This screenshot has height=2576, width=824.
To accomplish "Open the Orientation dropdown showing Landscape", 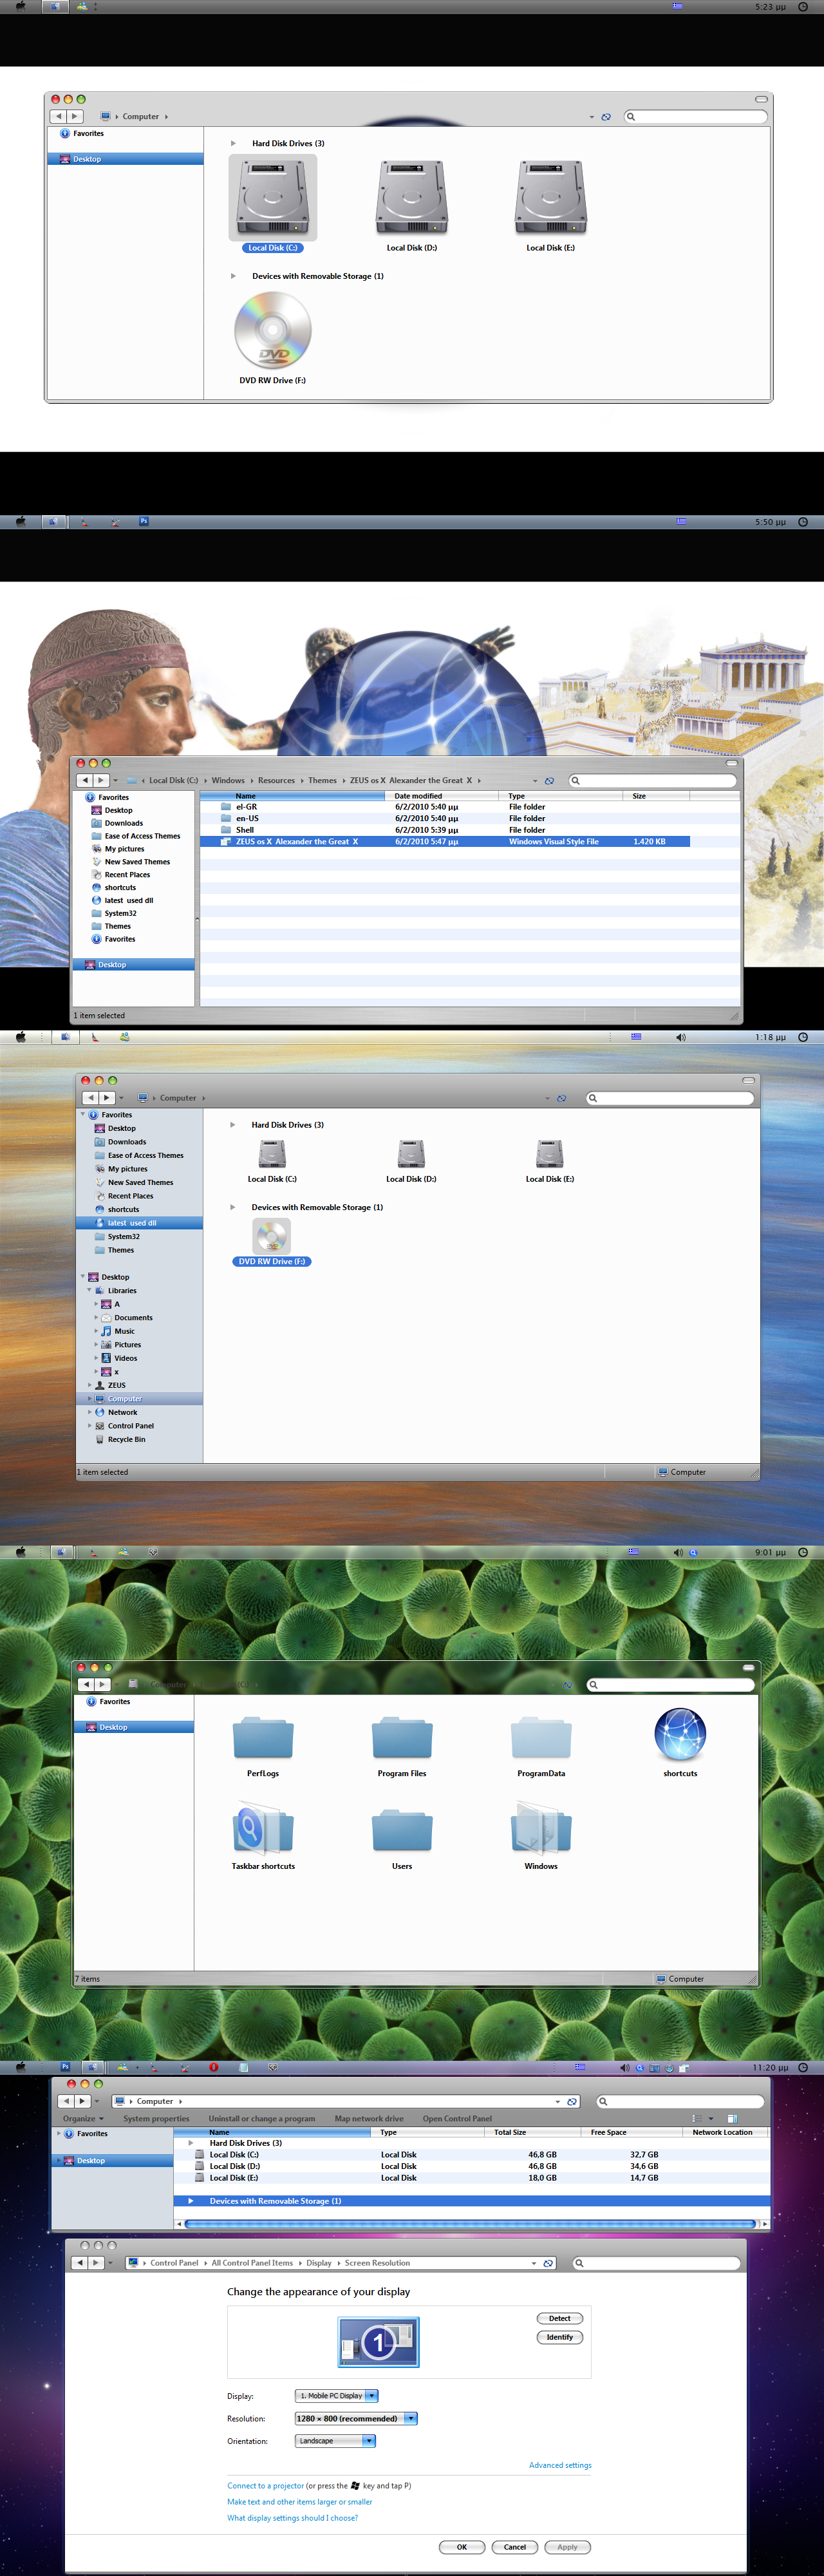I will click(x=335, y=2441).
